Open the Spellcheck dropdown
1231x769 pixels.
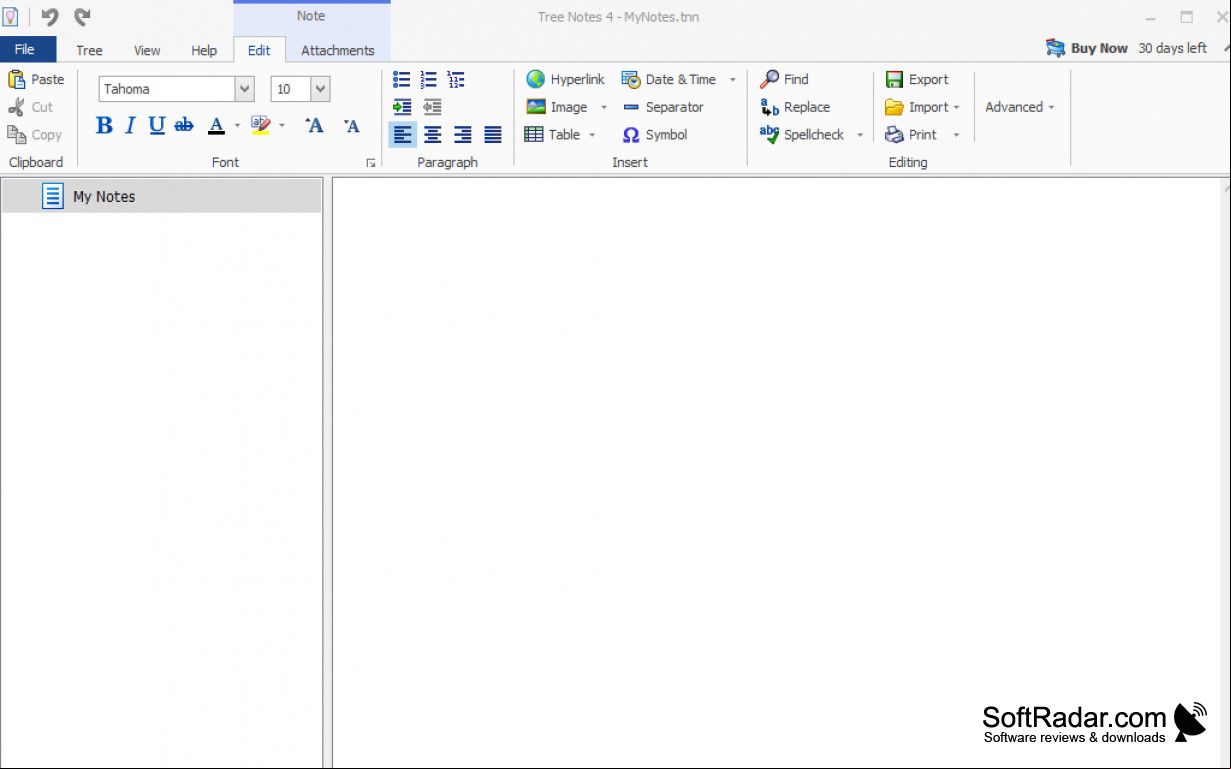(x=860, y=135)
